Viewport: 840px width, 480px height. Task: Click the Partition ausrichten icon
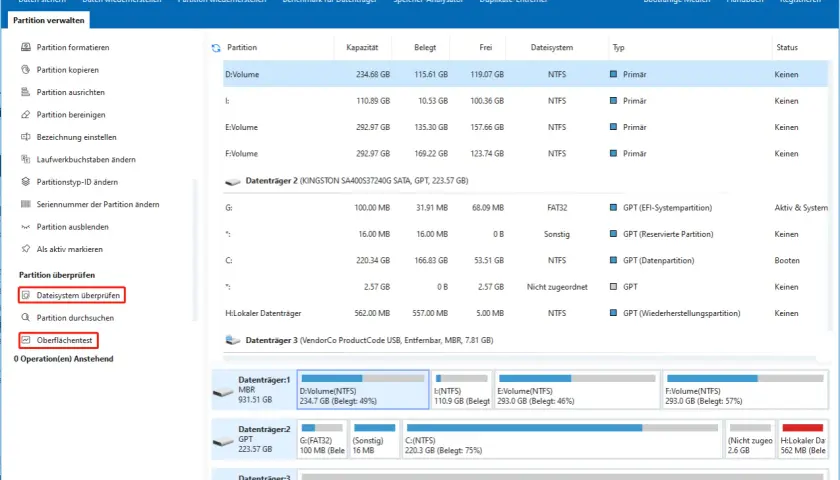26,92
